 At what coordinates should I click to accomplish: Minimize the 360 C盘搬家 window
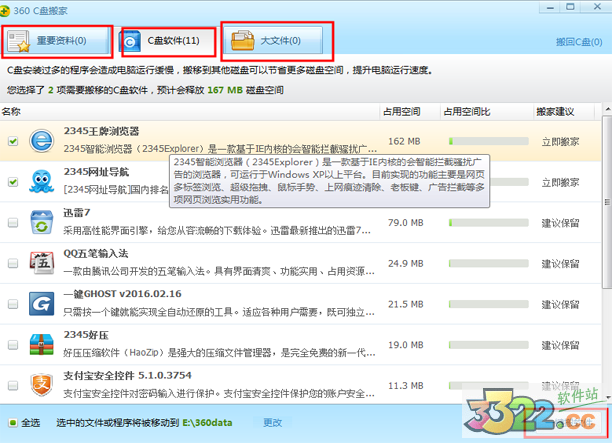[550, 8]
